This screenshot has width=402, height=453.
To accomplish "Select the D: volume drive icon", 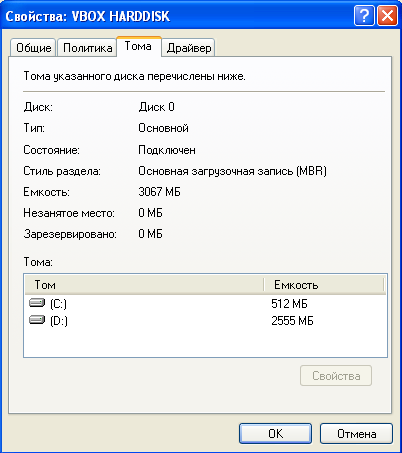I will click(x=37, y=320).
